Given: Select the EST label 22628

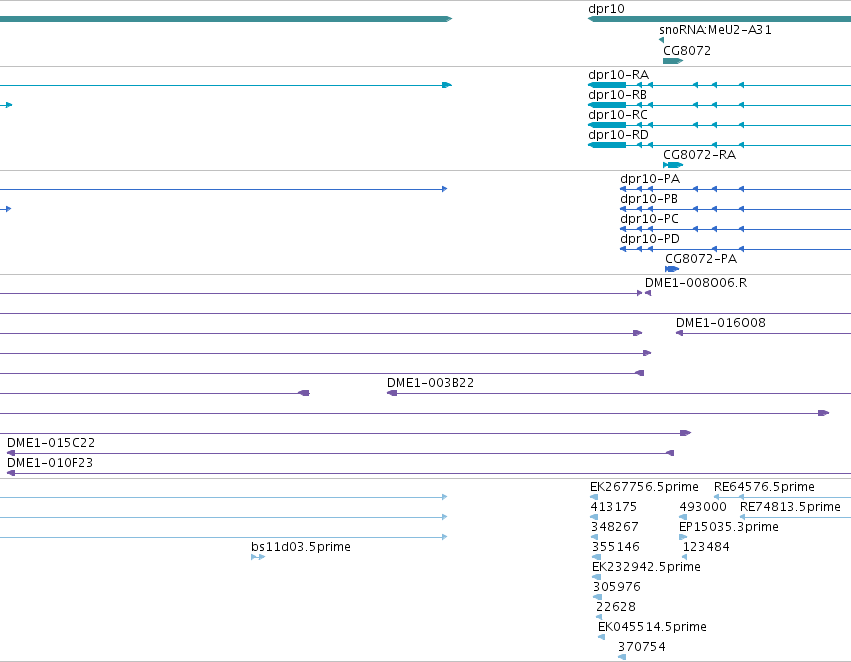Looking at the screenshot, I should click(615, 607).
